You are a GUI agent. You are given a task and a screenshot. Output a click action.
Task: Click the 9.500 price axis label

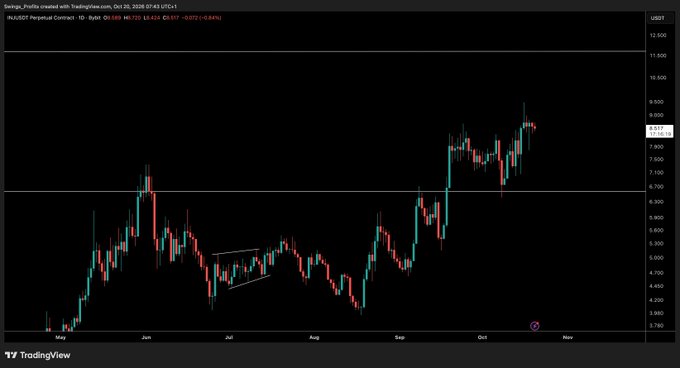click(656, 101)
